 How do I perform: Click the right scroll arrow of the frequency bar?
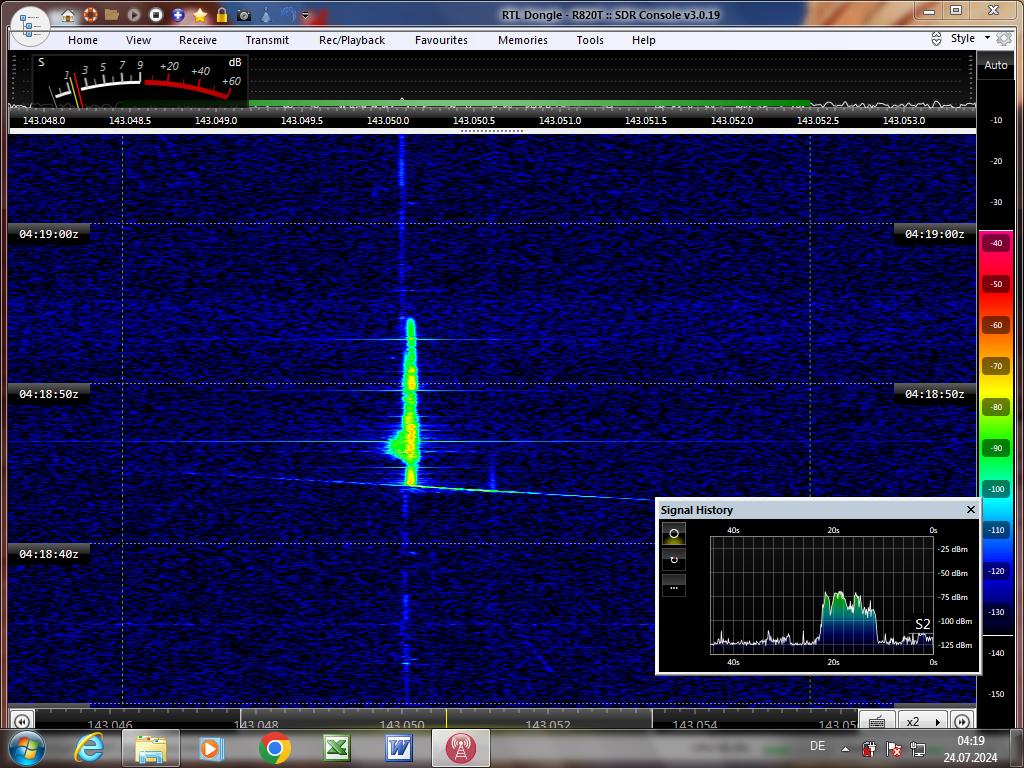click(962, 721)
